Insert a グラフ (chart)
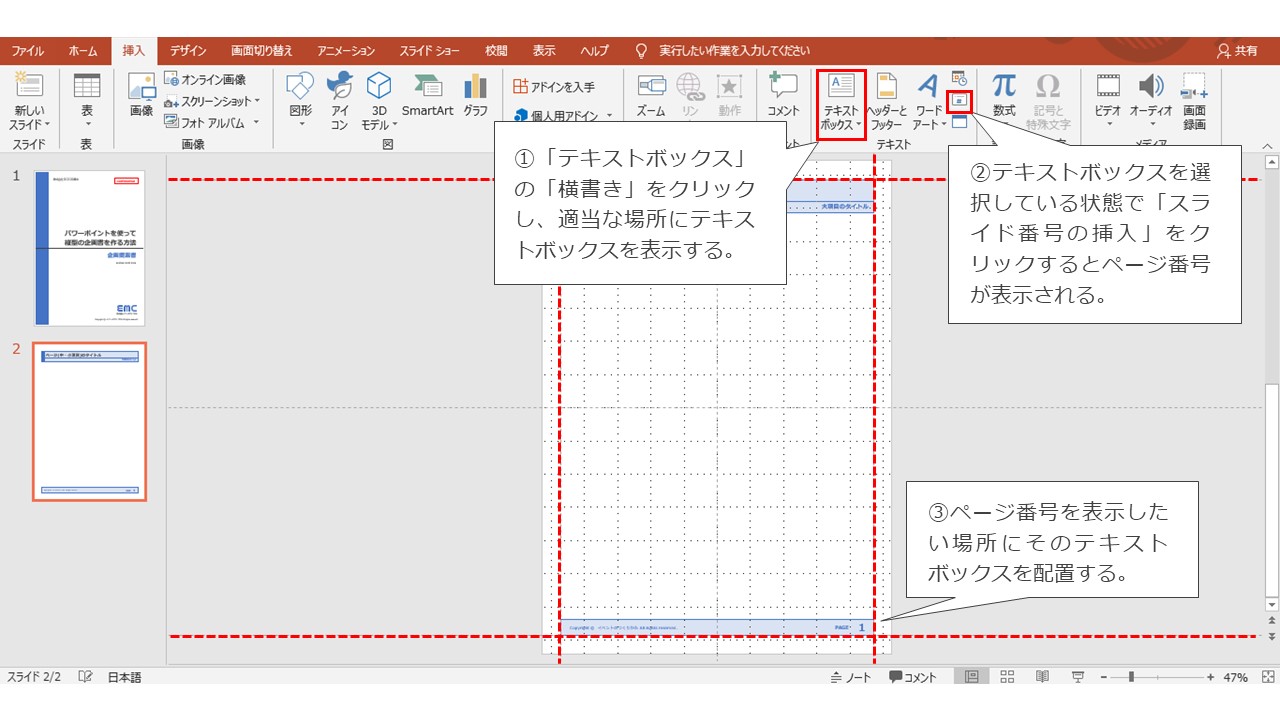Image resolution: width=1280 pixels, height=720 pixels. pyautogui.click(x=476, y=95)
